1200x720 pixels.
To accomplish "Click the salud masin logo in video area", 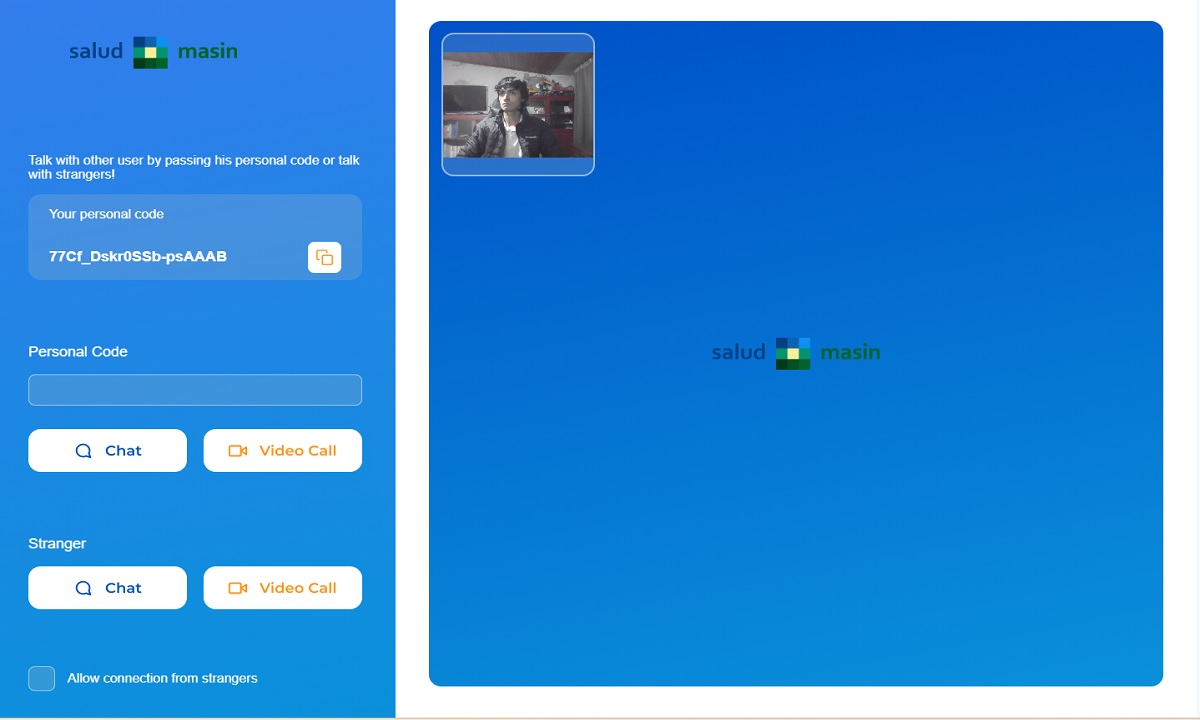I will (x=796, y=352).
